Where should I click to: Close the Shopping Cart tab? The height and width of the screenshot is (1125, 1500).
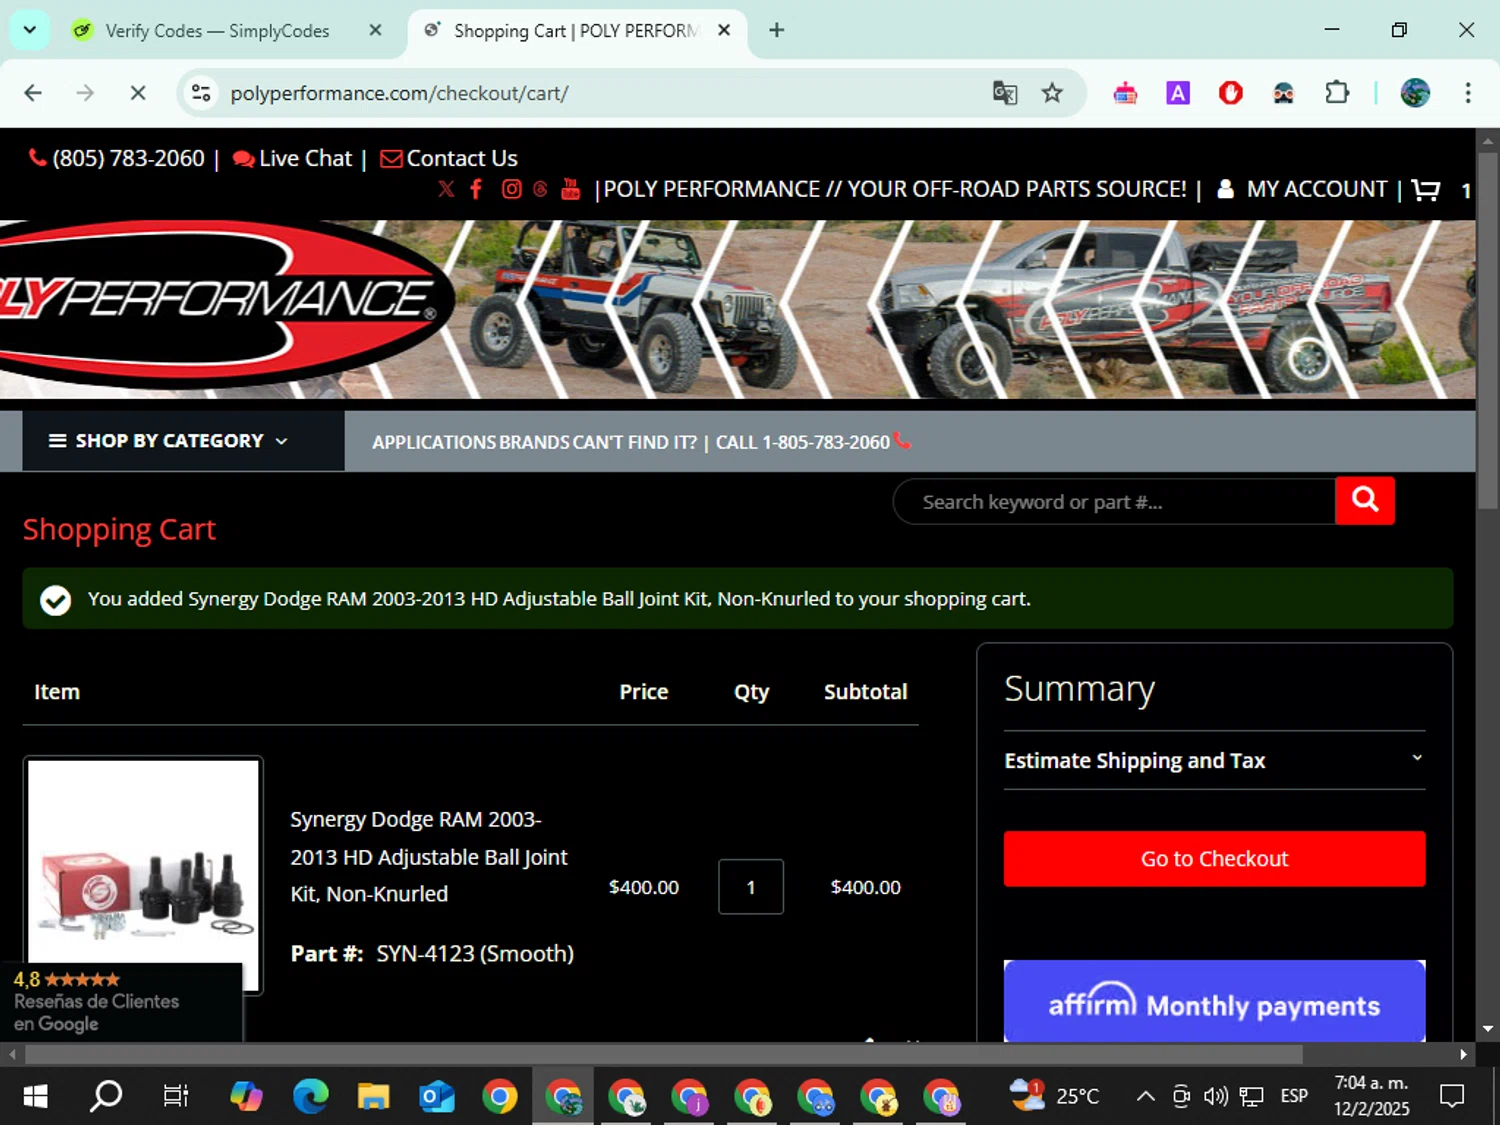pyautogui.click(x=724, y=30)
